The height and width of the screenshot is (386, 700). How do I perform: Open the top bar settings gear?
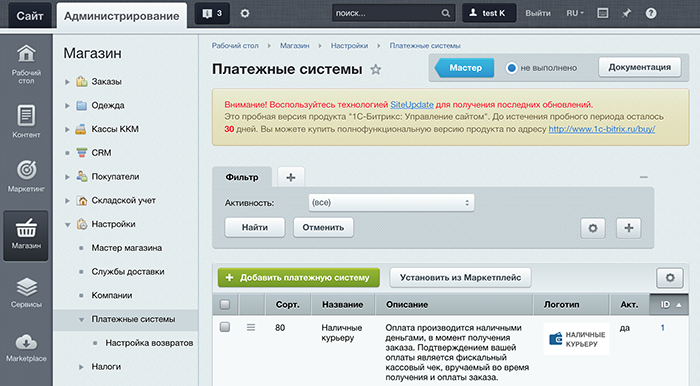point(245,13)
